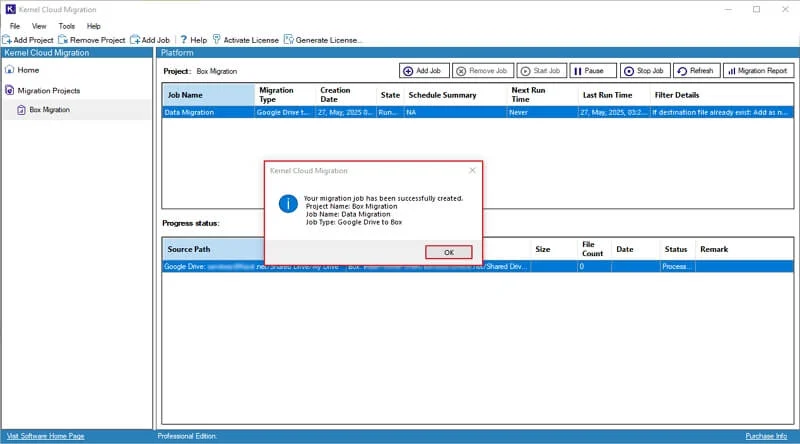Click the File Count column header
This screenshot has height=444, width=800.
[x=592, y=249]
